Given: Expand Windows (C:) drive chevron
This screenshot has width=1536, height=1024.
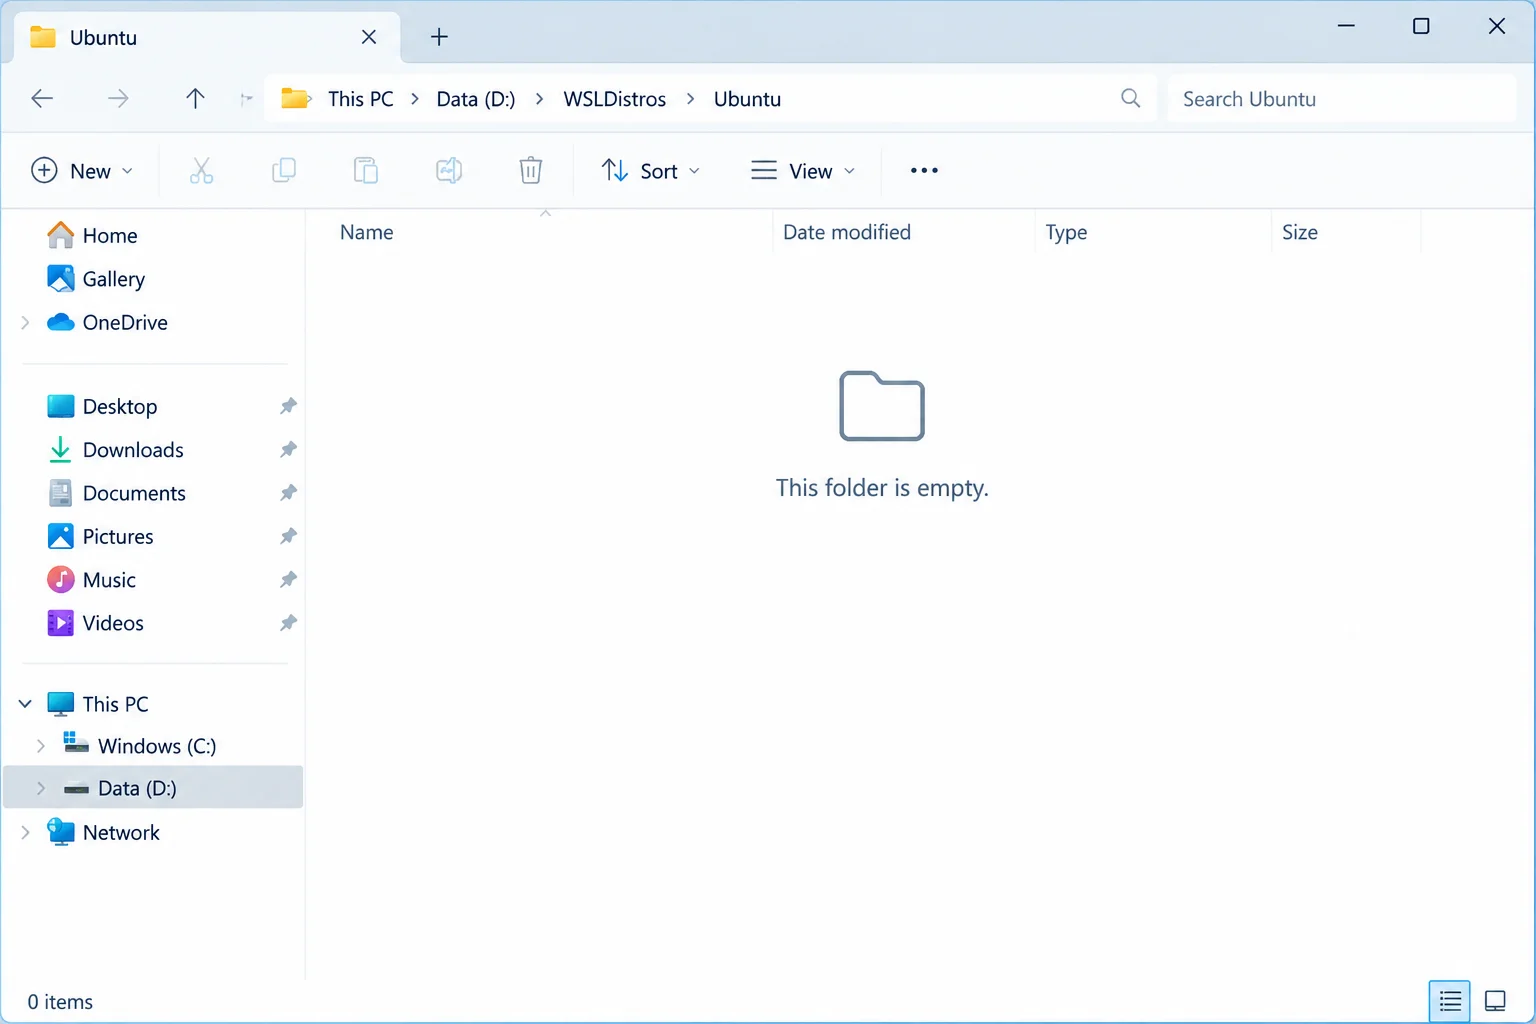Looking at the screenshot, I should [x=40, y=746].
